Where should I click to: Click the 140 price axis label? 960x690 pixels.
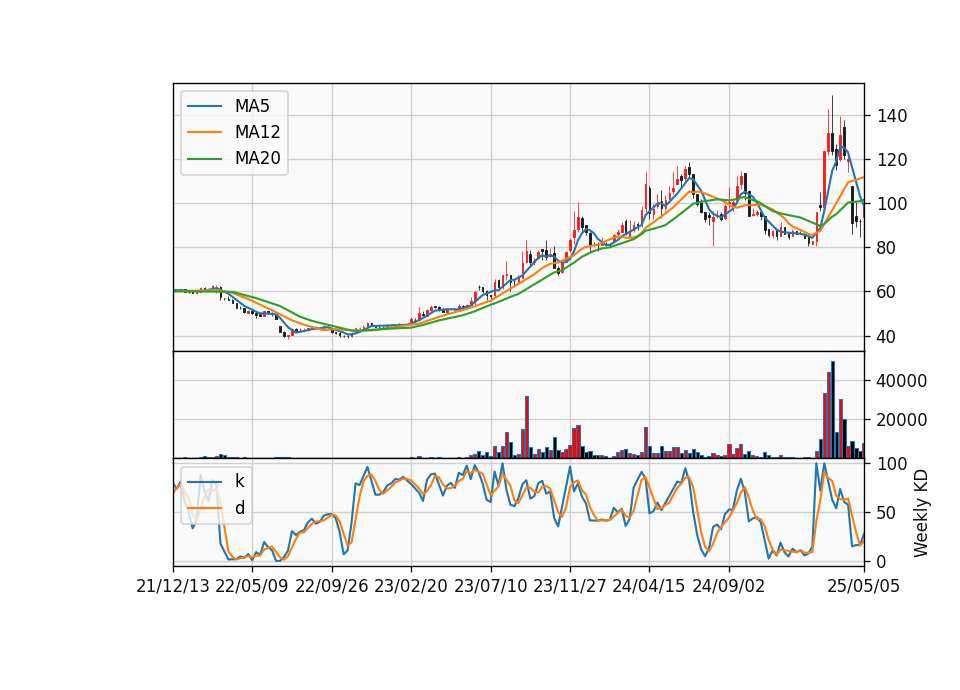pyautogui.click(x=892, y=116)
